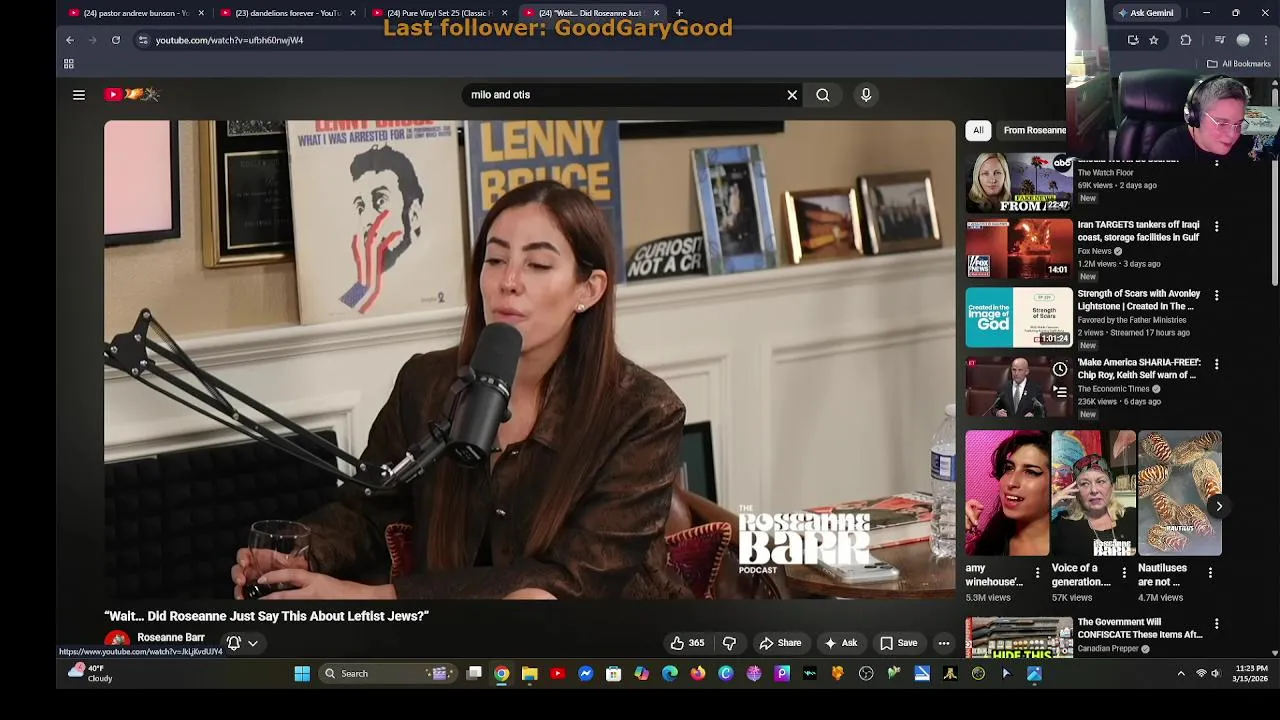The height and width of the screenshot is (720, 1280).
Task: Open 'Iran TARGETS tankers' video title
Action: [1138, 231]
